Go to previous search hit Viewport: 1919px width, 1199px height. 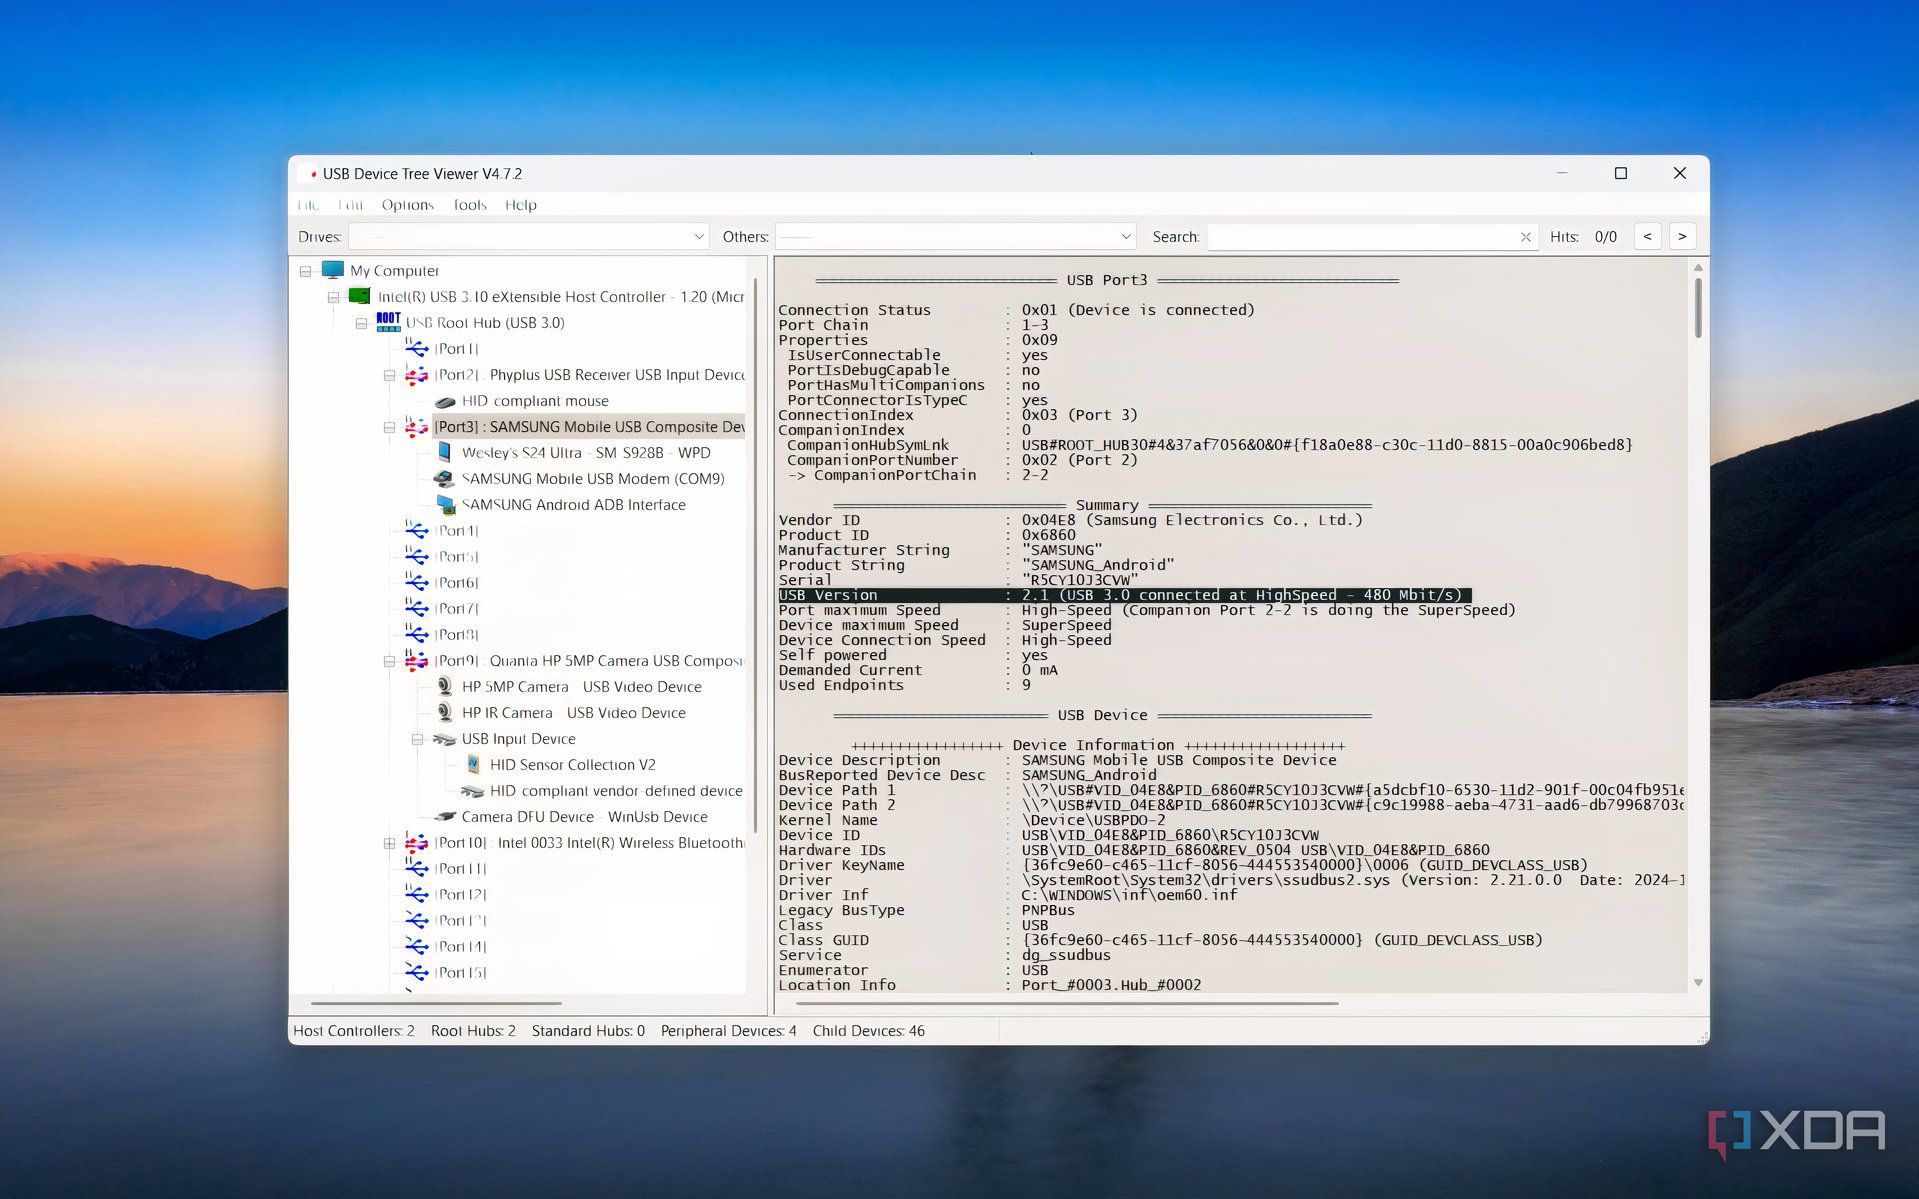tap(1648, 237)
